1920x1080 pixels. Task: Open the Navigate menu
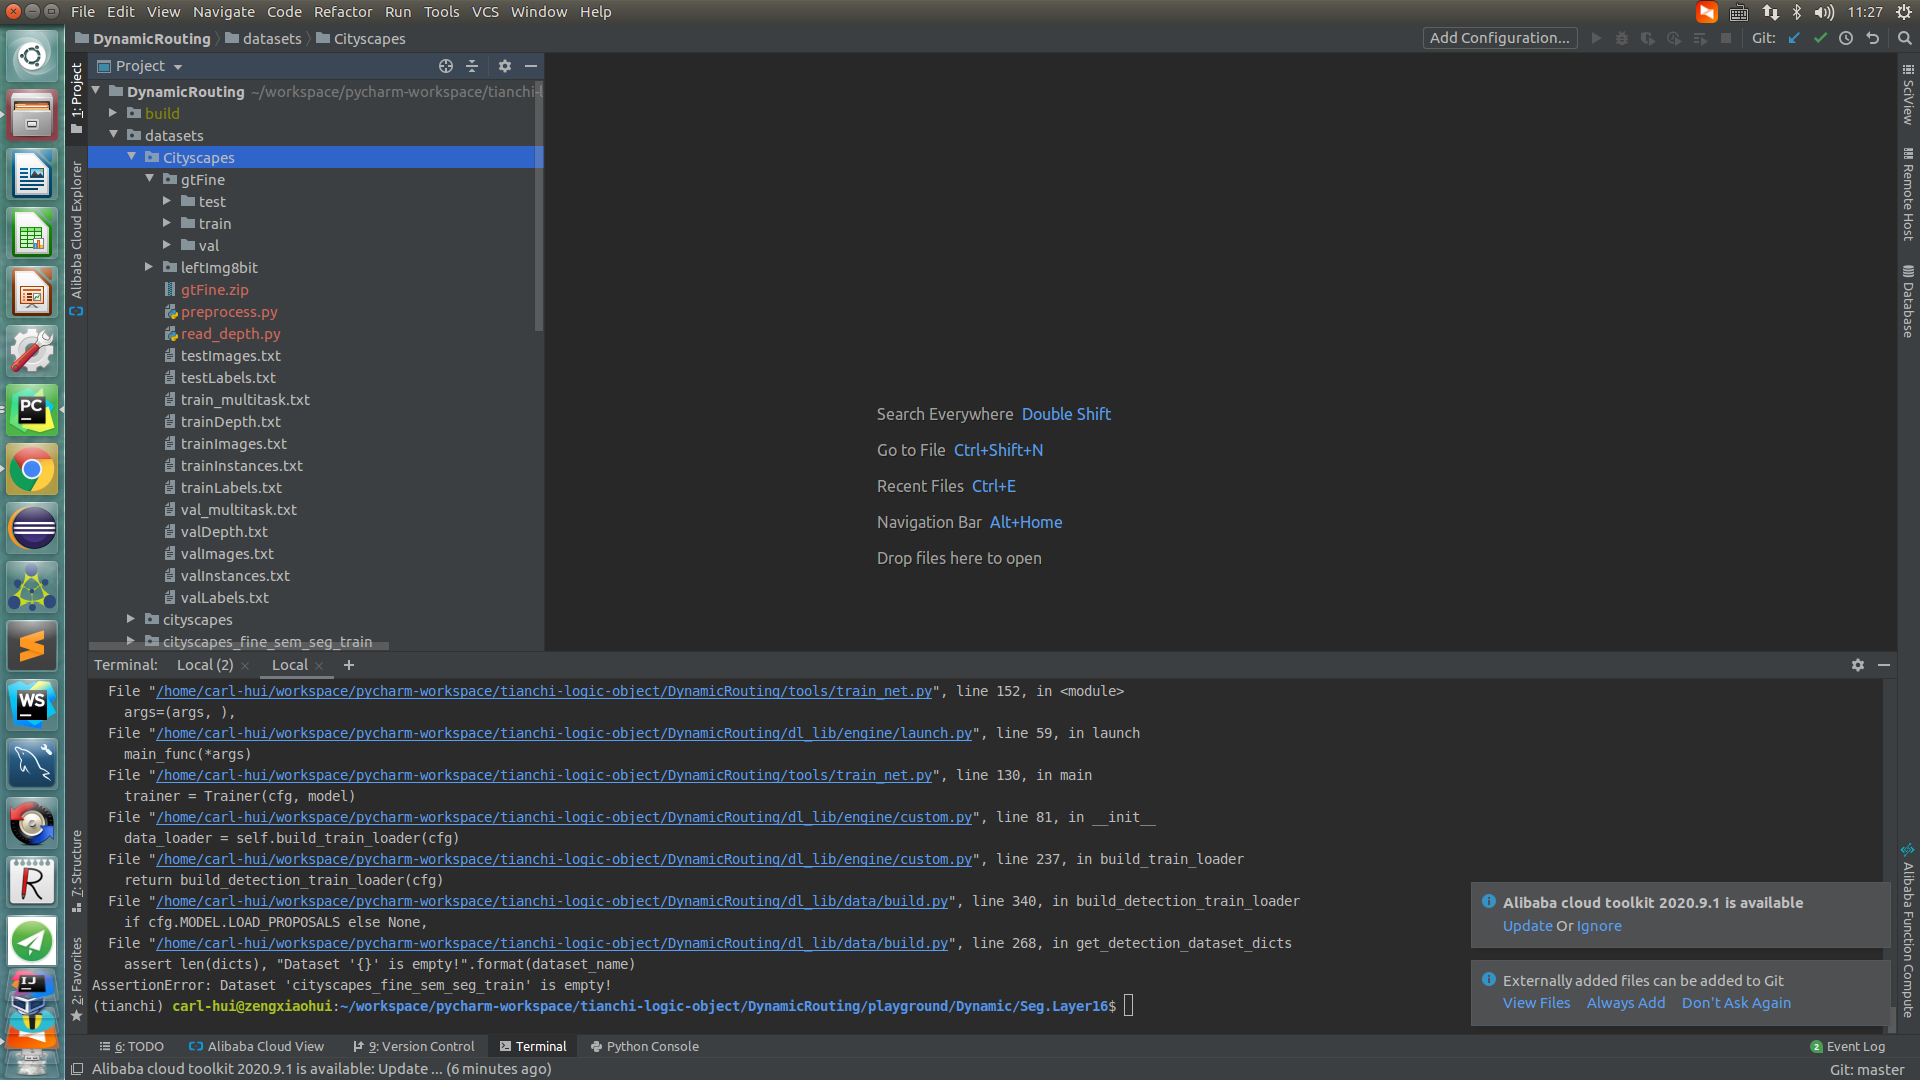point(223,12)
